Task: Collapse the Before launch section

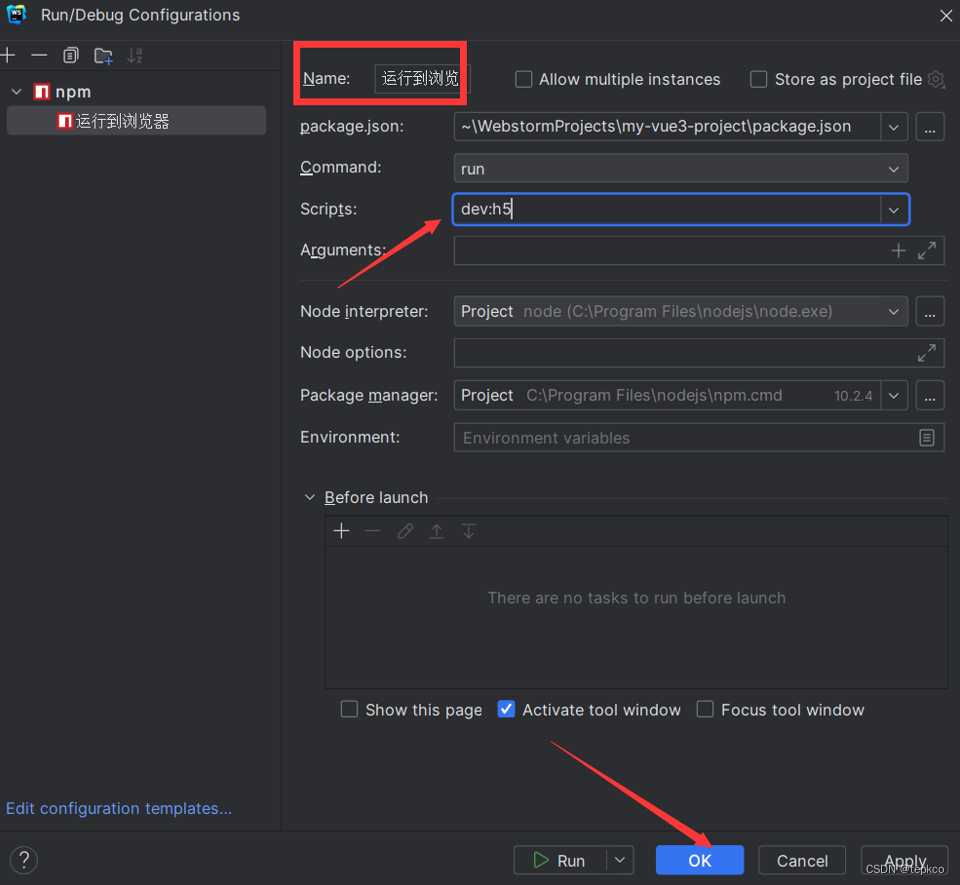Action: tap(310, 498)
